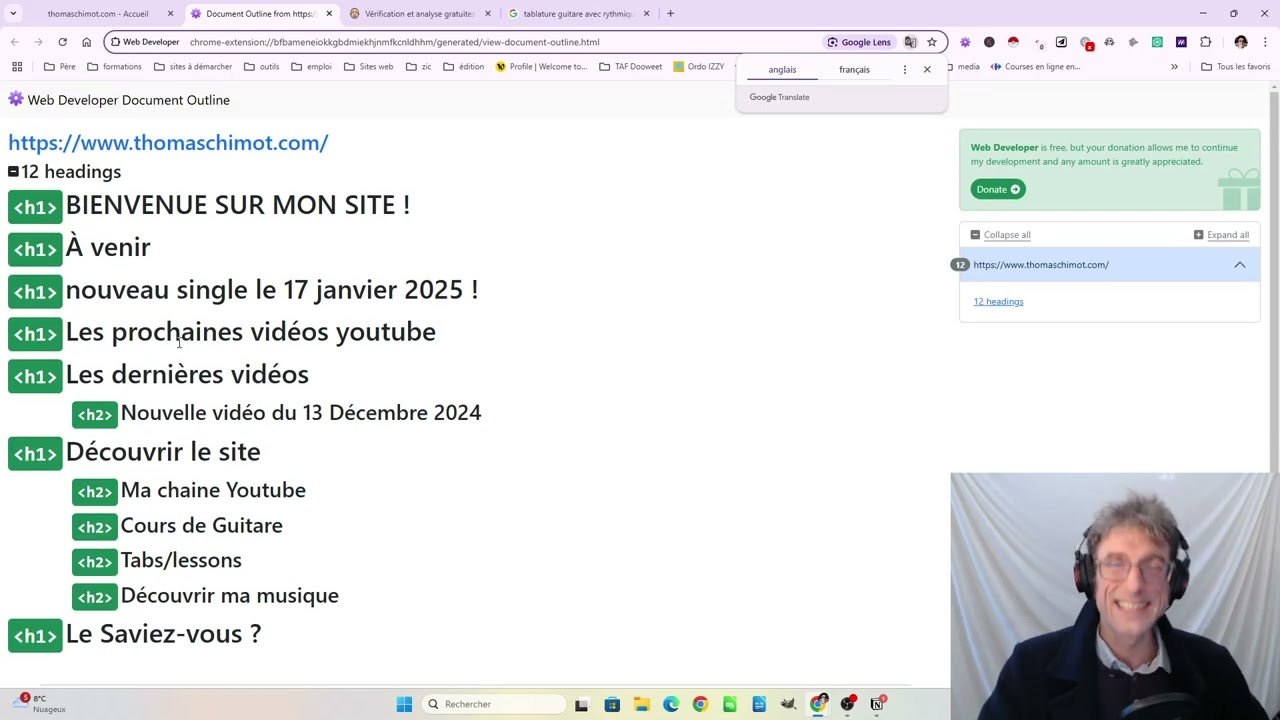The height and width of the screenshot is (720, 1280).
Task: Open the Extensions puzzle piece menu
Action: click(x=1205, y=42)
